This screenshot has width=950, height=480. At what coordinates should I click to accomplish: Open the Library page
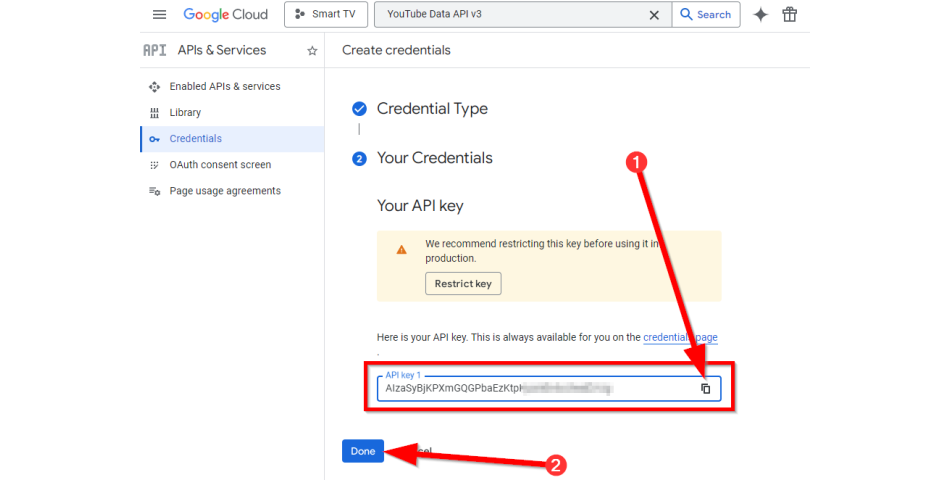tap(185, 113)
